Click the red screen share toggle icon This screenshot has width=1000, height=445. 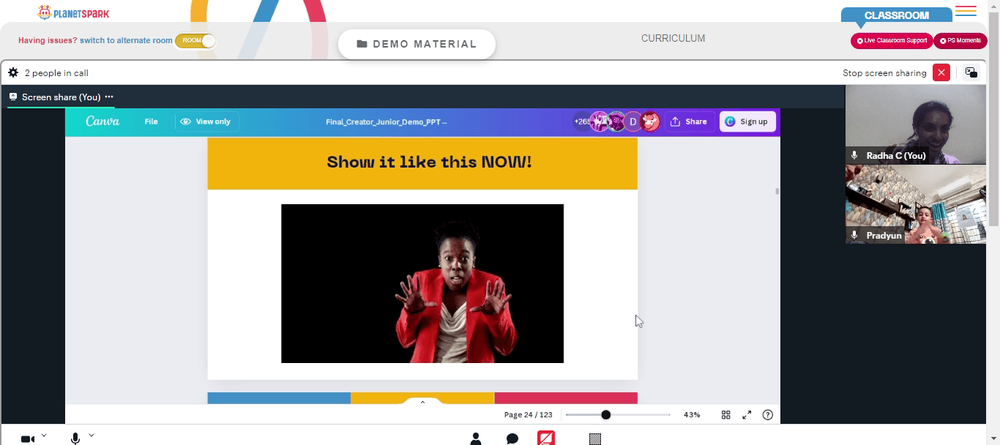pos(546,438)
